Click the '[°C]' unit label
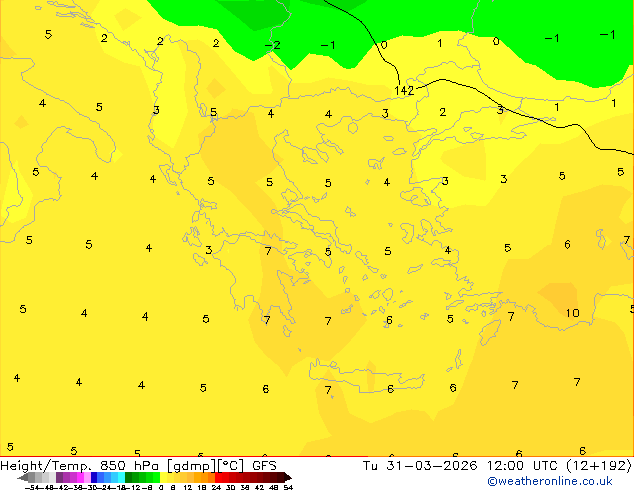 [231, 466]
